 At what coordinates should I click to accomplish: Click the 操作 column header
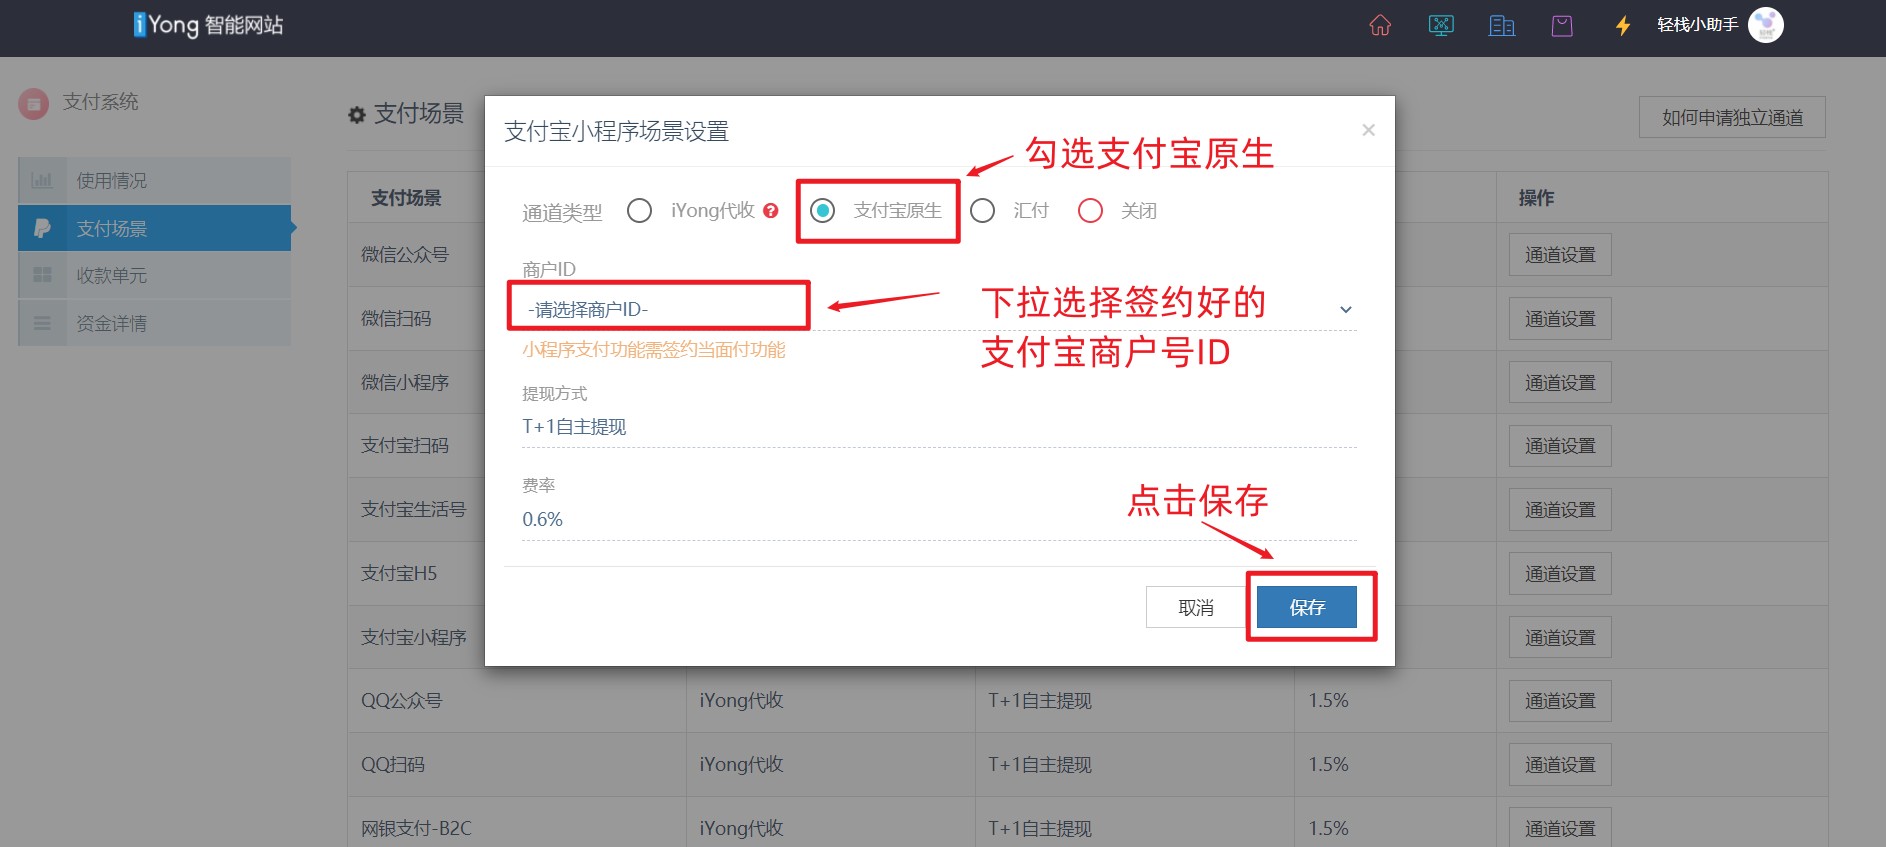[x=1536, y=198]
